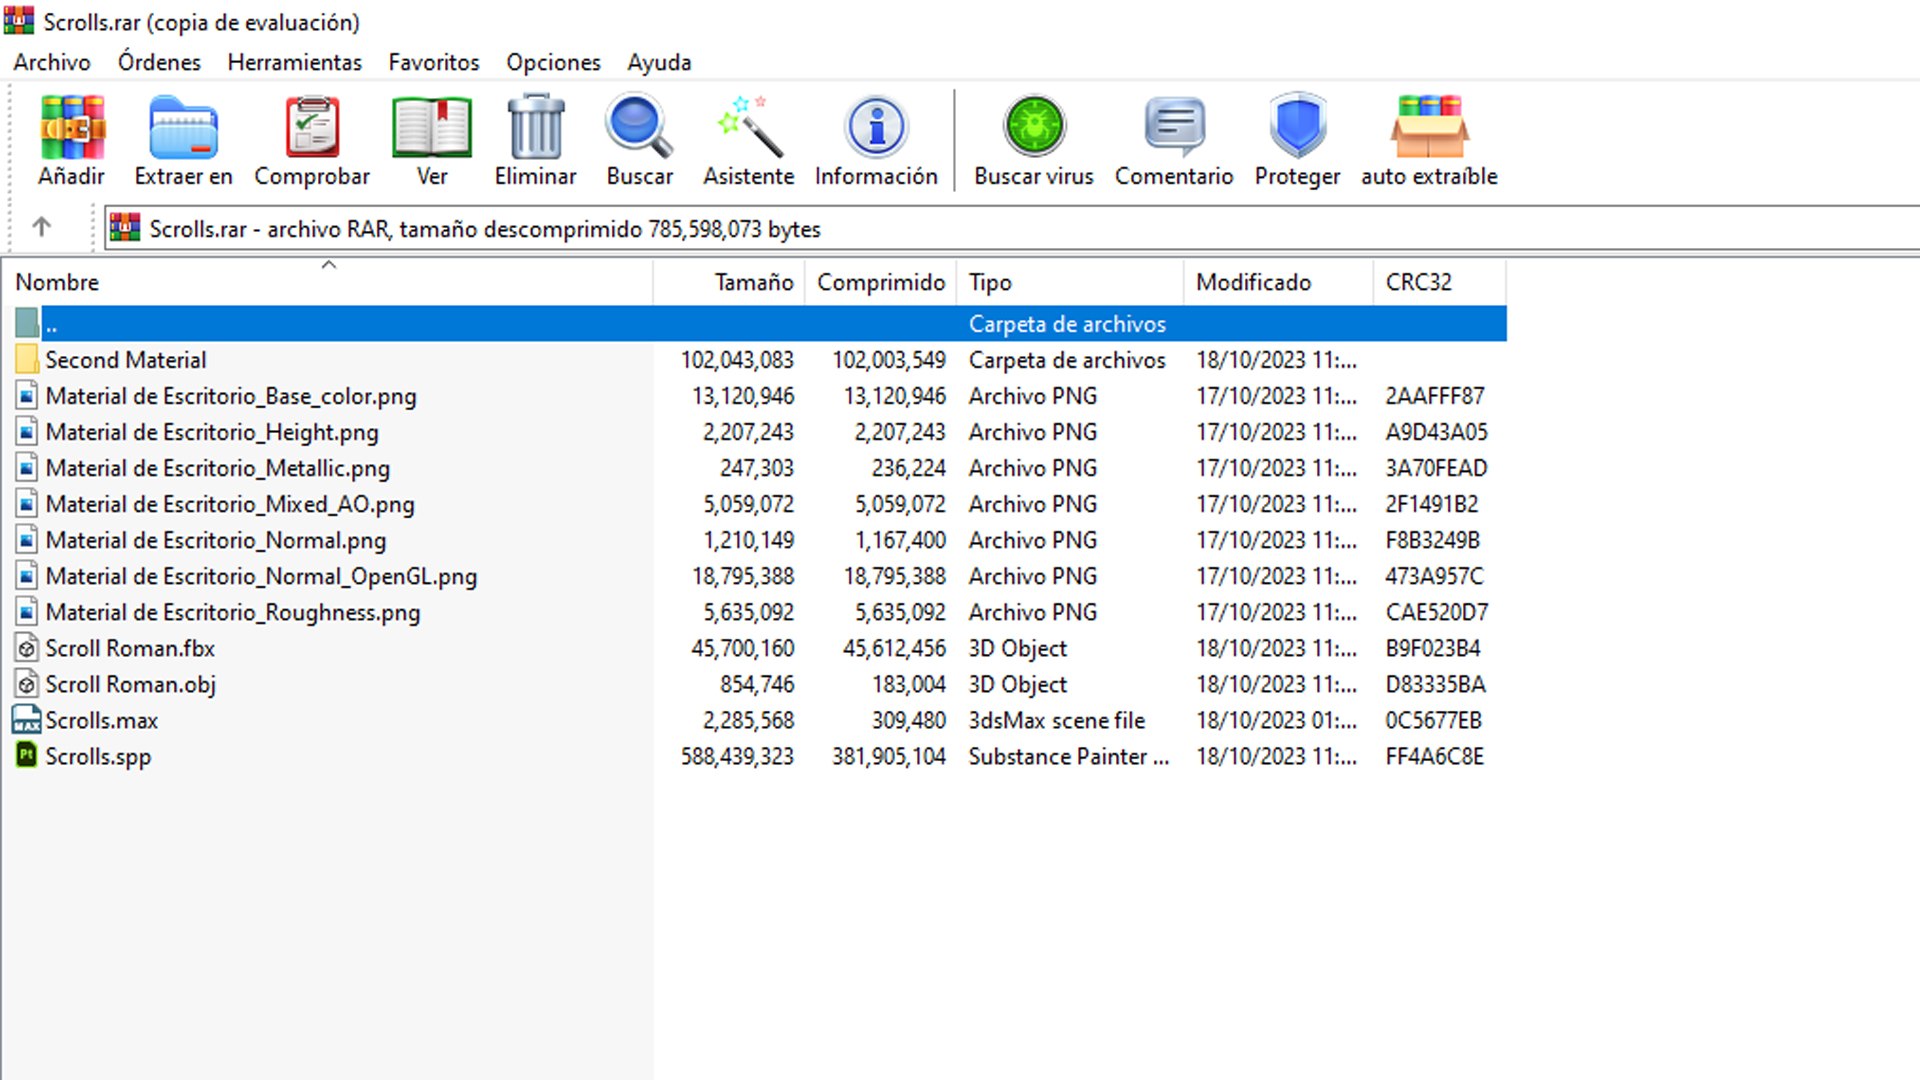Click the Proteger shield icon
The height and width of the screenshot is (1080, 1920).
[1297, 128]
